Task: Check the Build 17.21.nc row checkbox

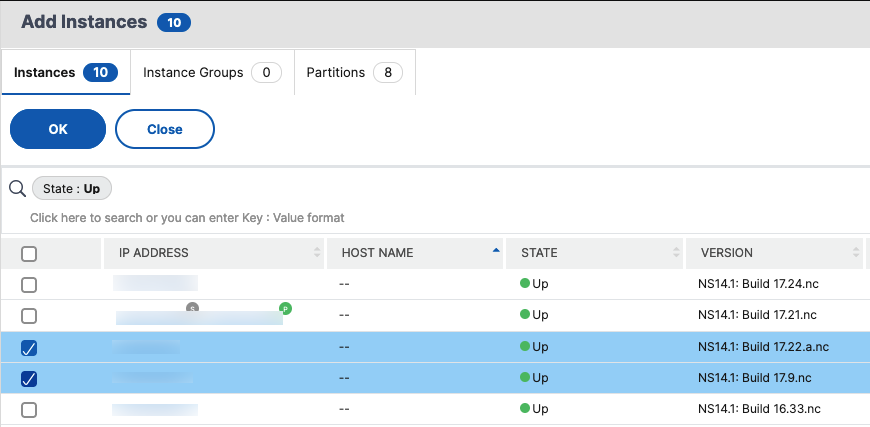Action: click(29, 316)
